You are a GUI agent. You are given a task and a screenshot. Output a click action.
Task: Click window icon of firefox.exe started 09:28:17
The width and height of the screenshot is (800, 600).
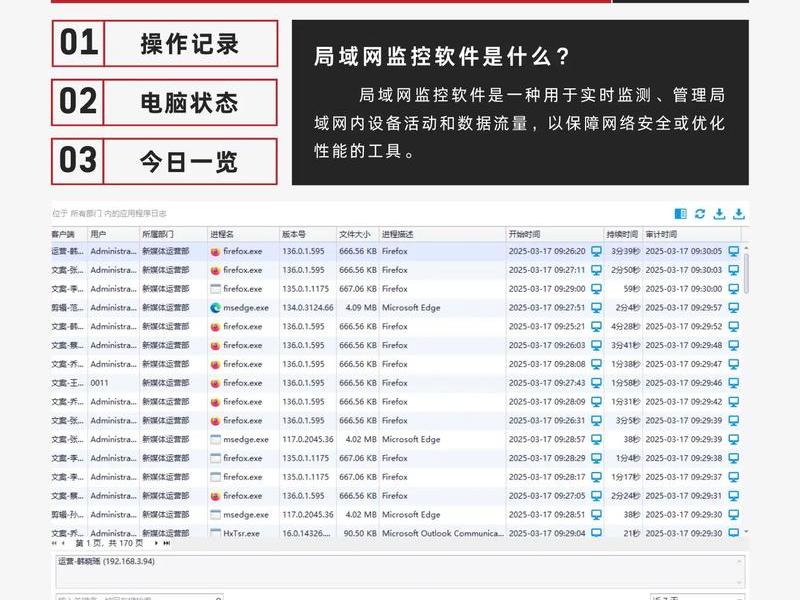[x=215, y=477]
